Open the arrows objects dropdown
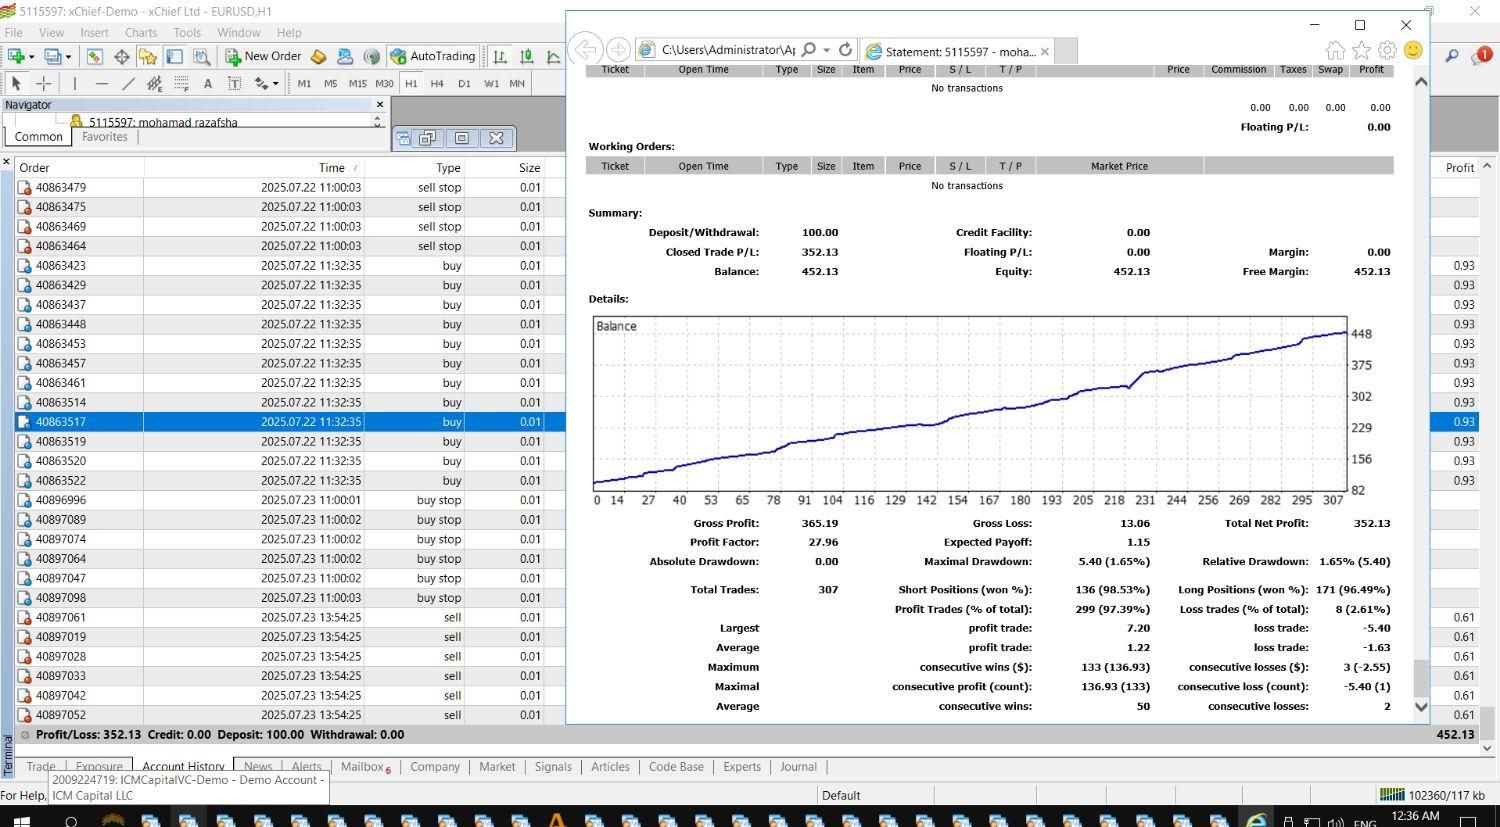Screen dimensions: 1500x827 tap(275, 84)
